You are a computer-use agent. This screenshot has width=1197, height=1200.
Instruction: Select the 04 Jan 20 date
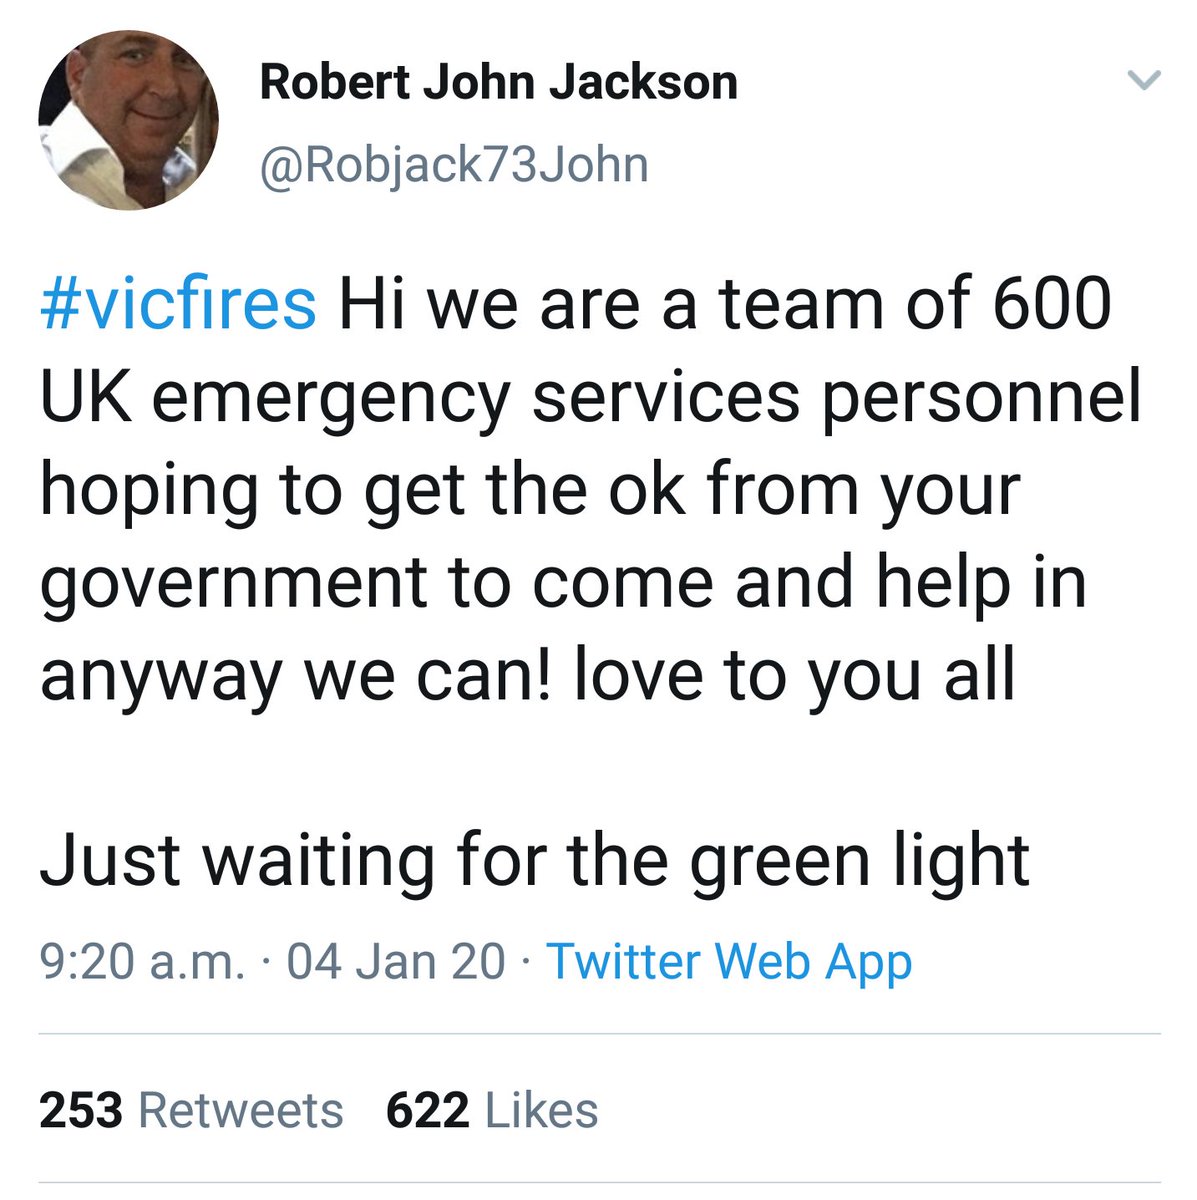click(x=396, y=962)
